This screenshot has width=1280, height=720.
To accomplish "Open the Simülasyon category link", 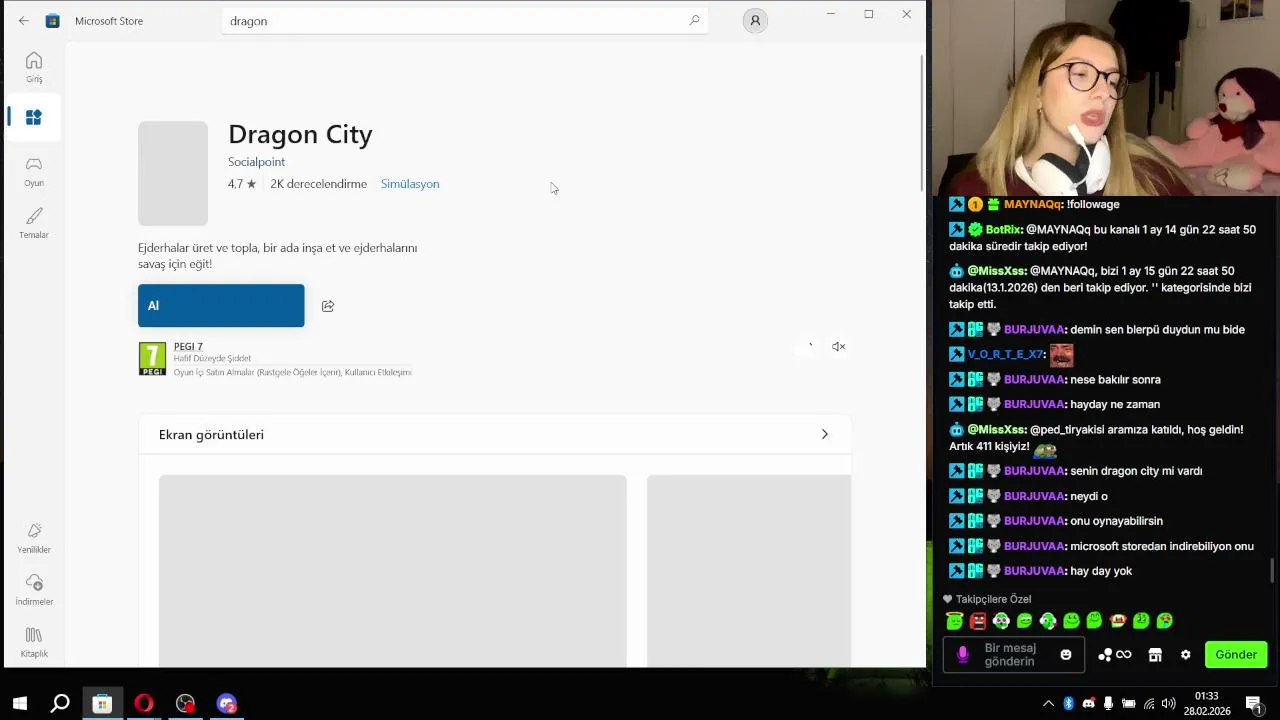I will pos(410,184).
